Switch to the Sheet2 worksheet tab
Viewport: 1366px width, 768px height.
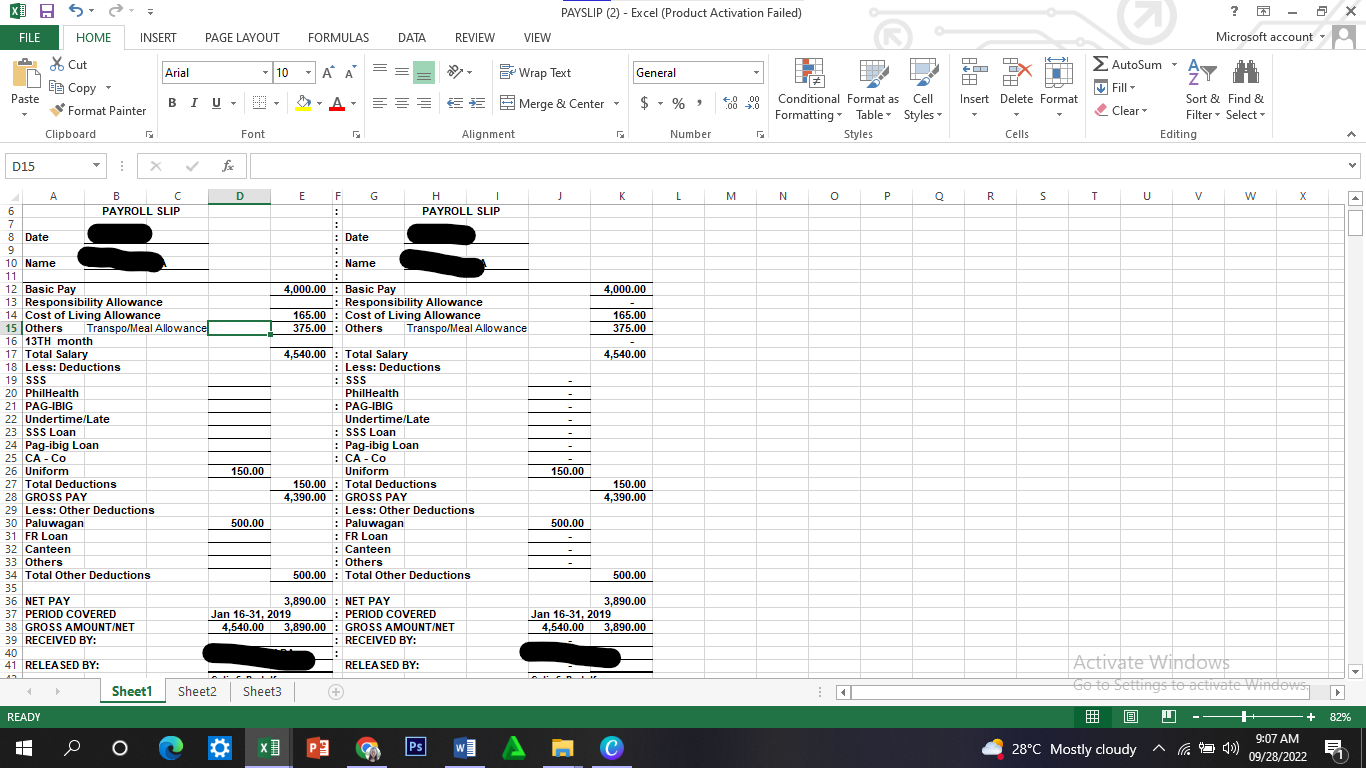pyautogui.click(x=197, y=691)
